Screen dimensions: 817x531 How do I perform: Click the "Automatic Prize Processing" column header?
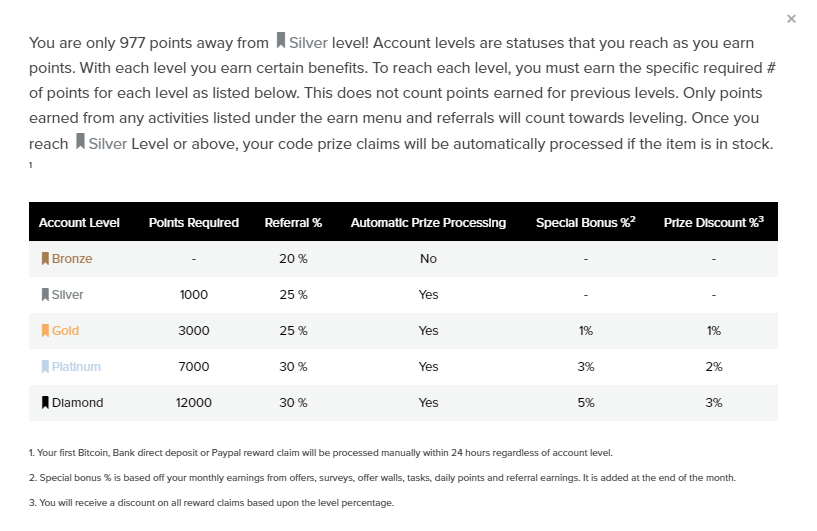pyautogui.click(x=428, y=223)
